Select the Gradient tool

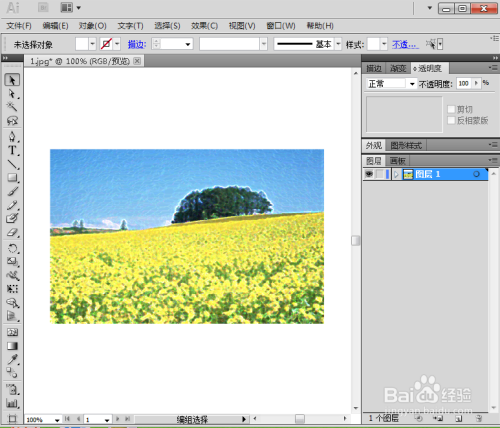[12, 346]
